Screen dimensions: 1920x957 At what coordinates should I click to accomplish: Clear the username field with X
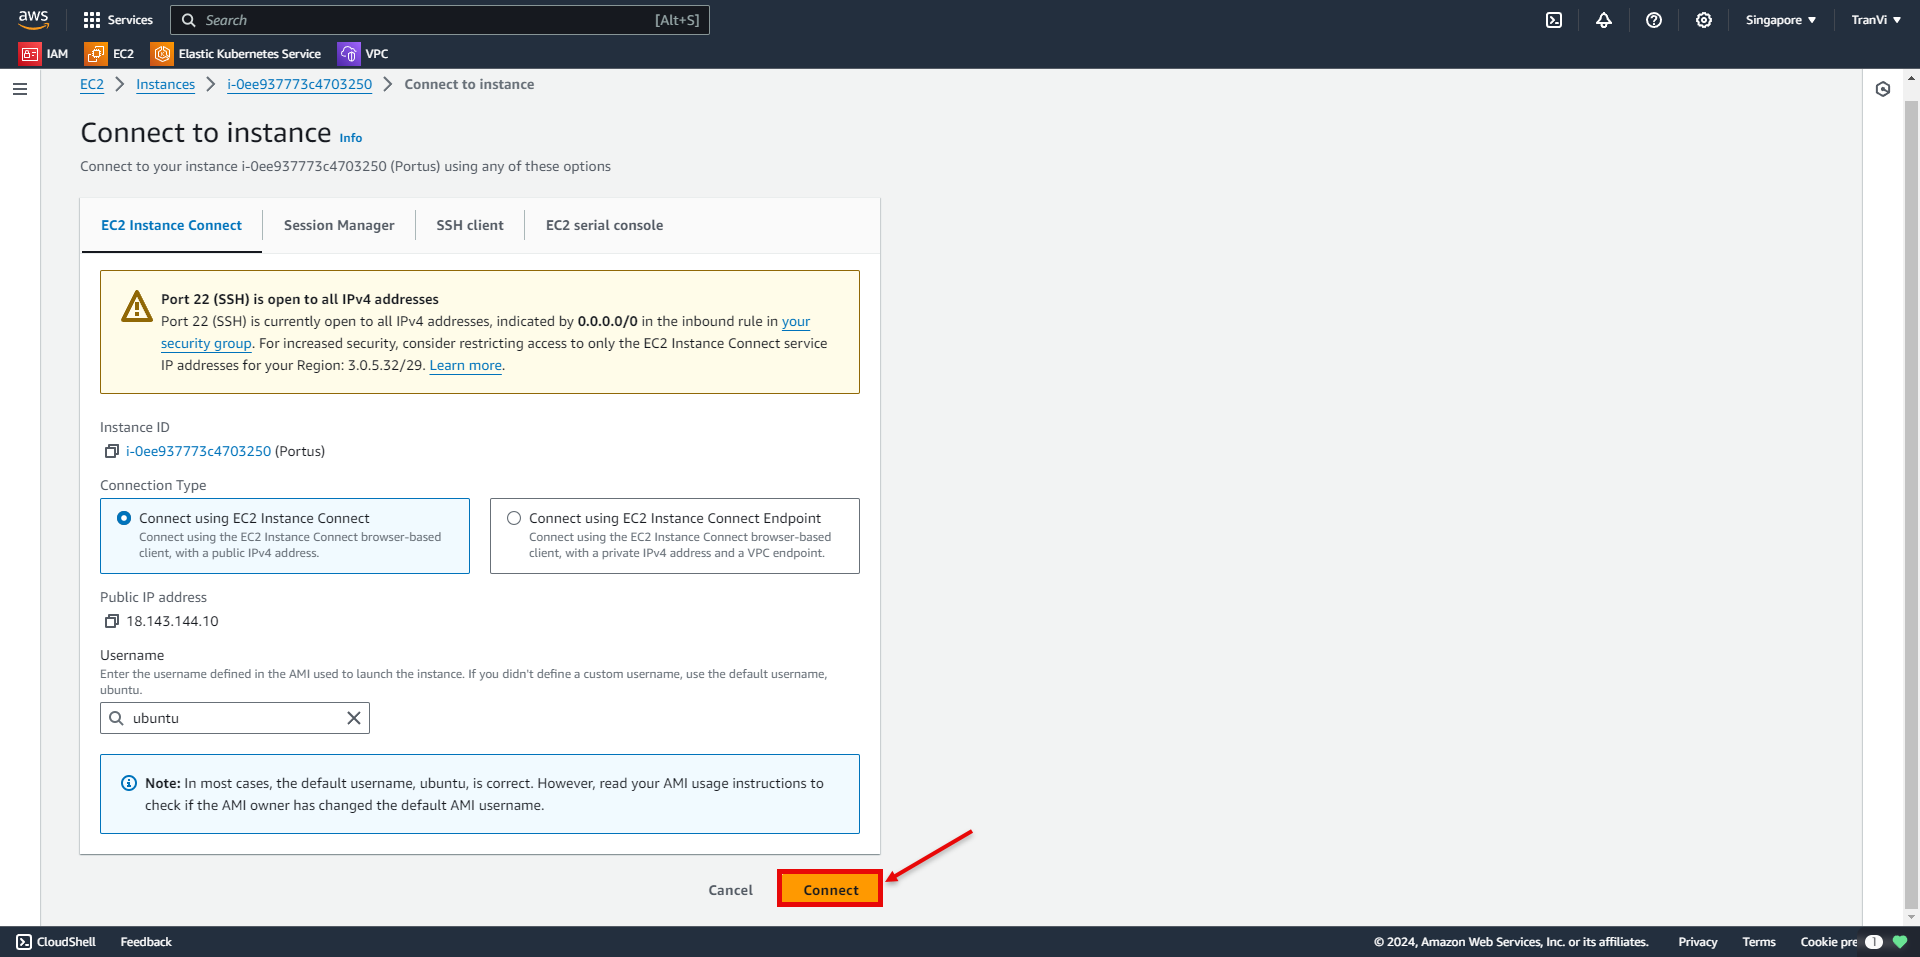(x=354, y=718)
